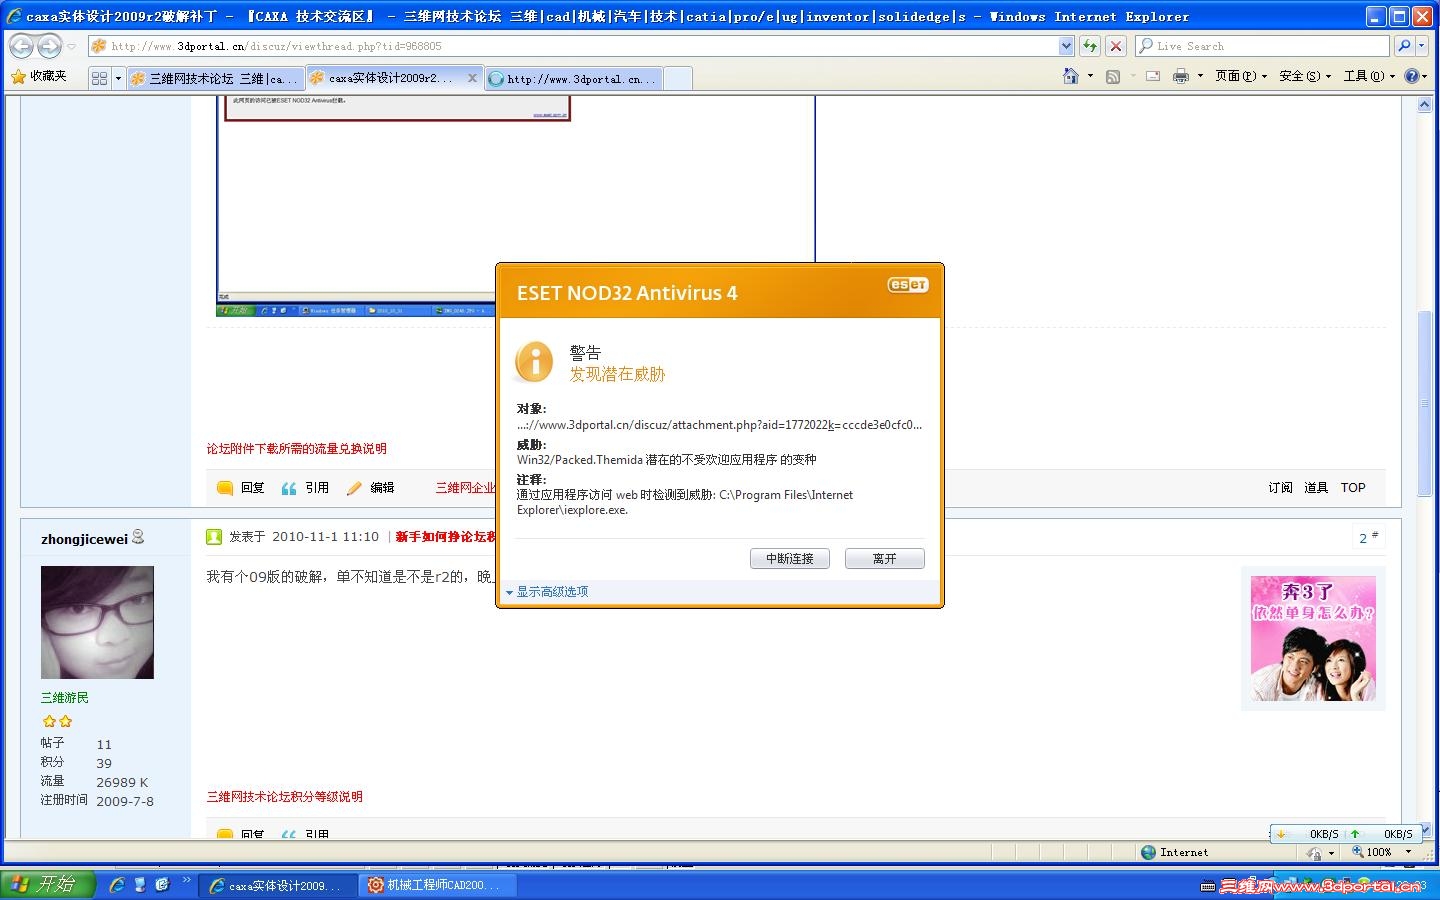Open the recent pages dropdown arrow
1440x900 pixels.
[x=71, y=46]
